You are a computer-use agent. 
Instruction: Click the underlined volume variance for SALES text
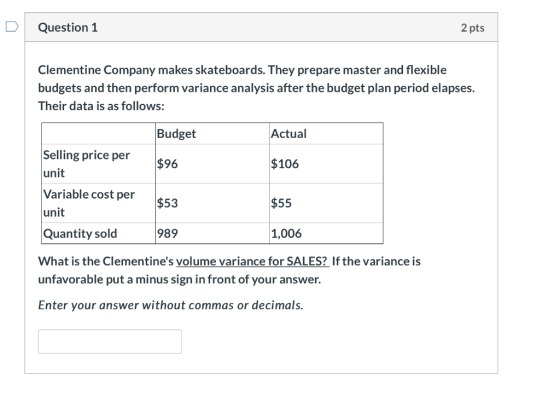252,261
